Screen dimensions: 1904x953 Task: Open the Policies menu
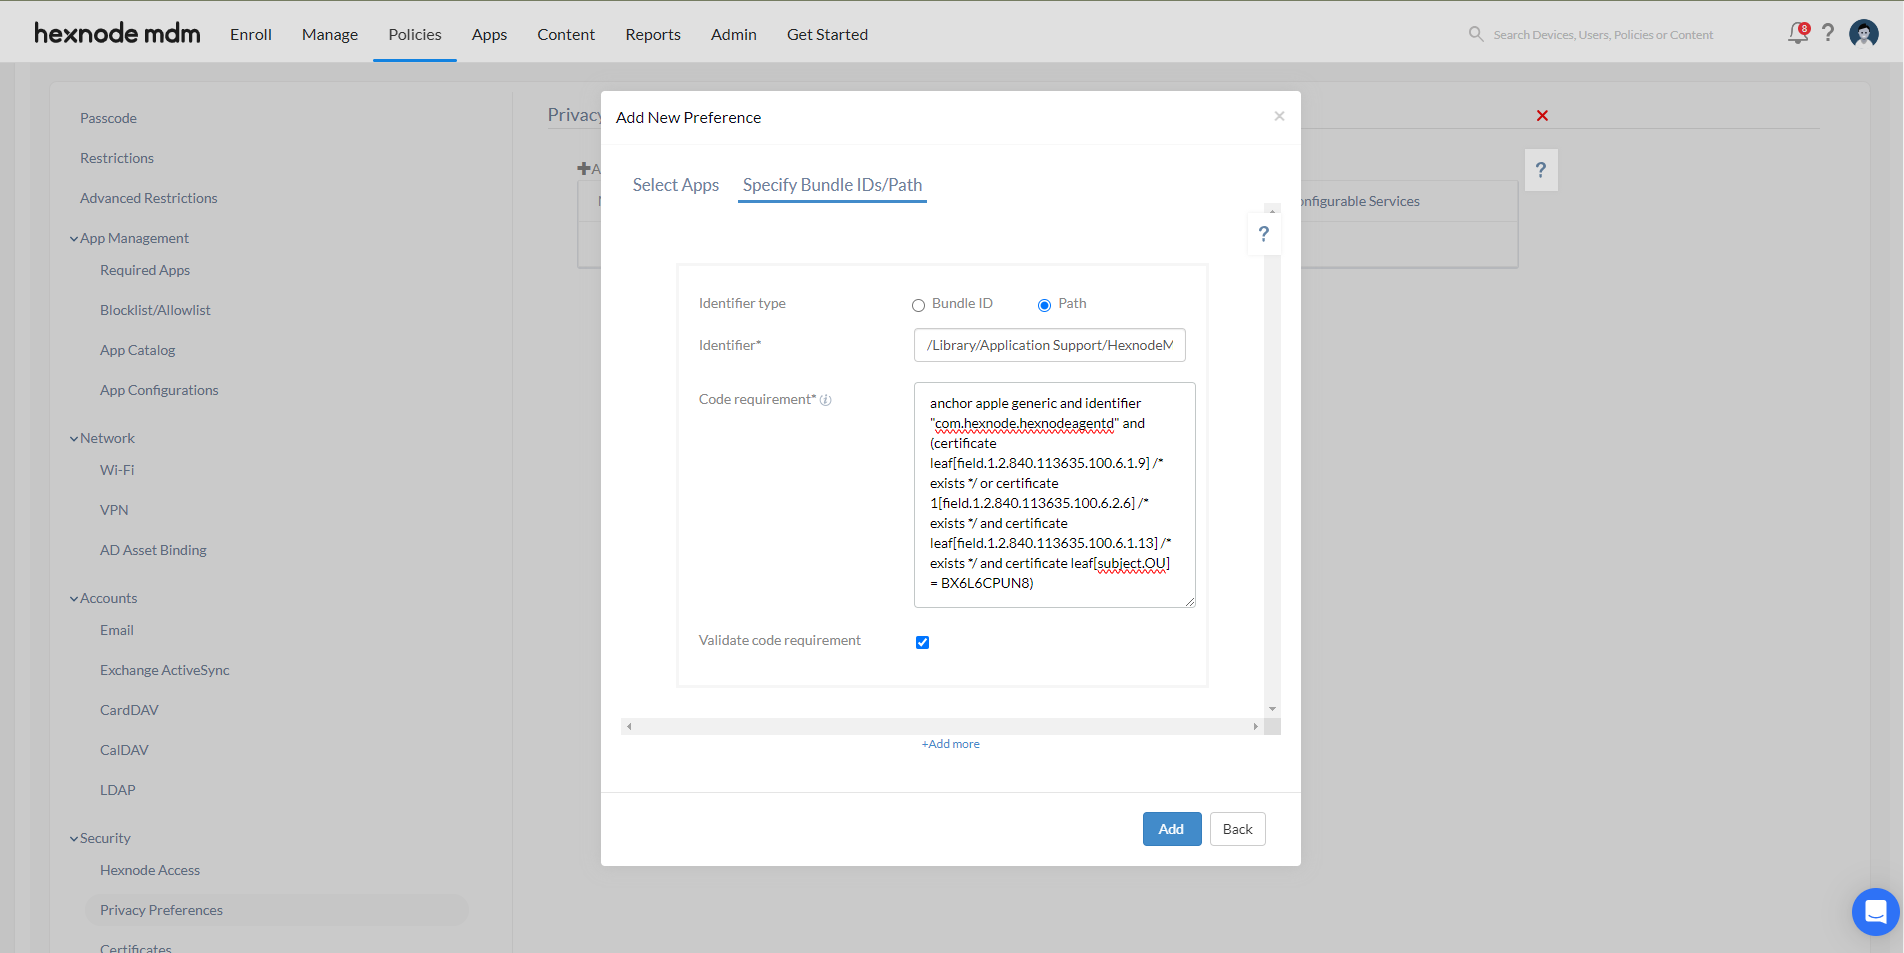coord(415,34)
